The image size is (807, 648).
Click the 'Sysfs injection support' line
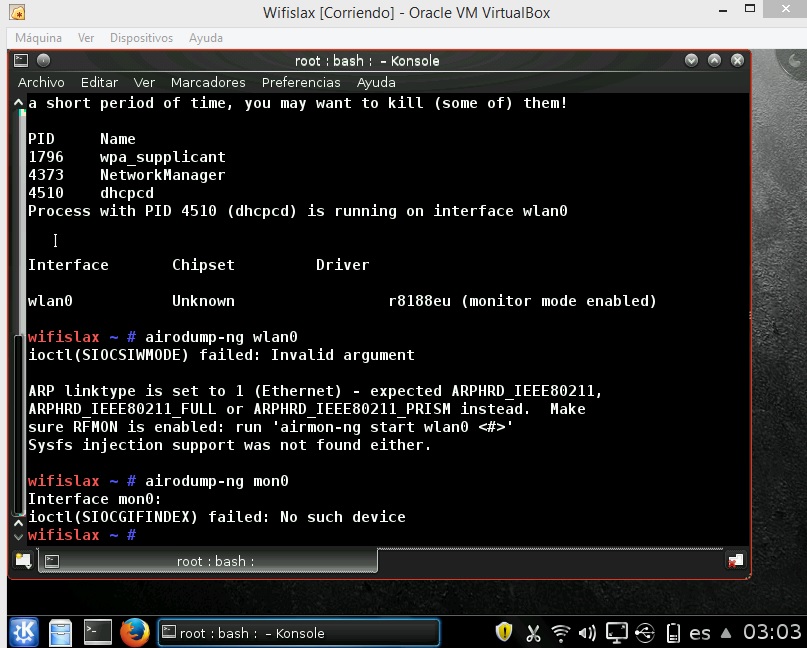[x=230, y=445]
